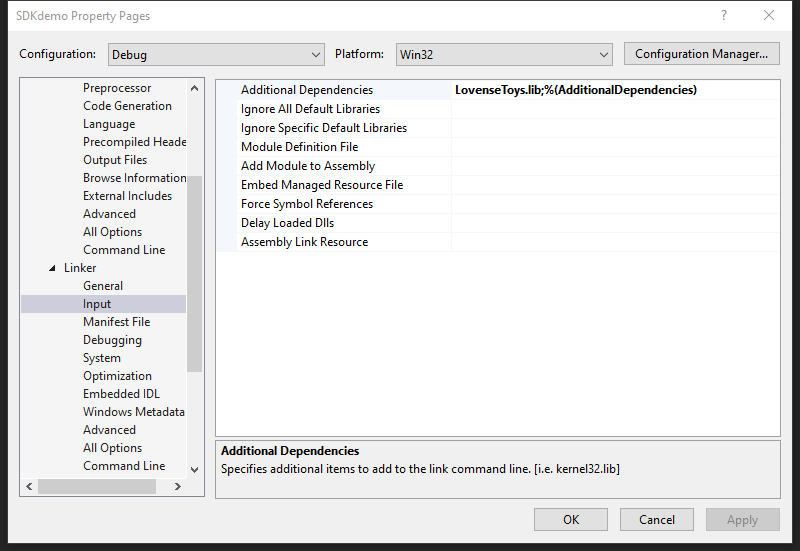Open the Linker Debugging page

pos(112,340)
